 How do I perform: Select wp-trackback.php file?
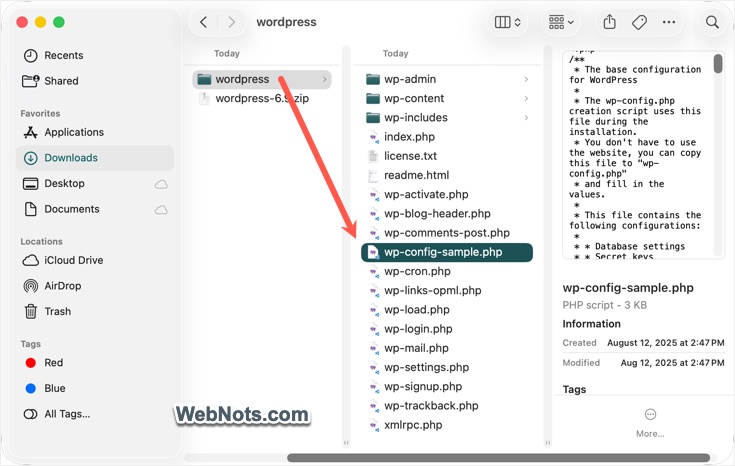[447, 406]
